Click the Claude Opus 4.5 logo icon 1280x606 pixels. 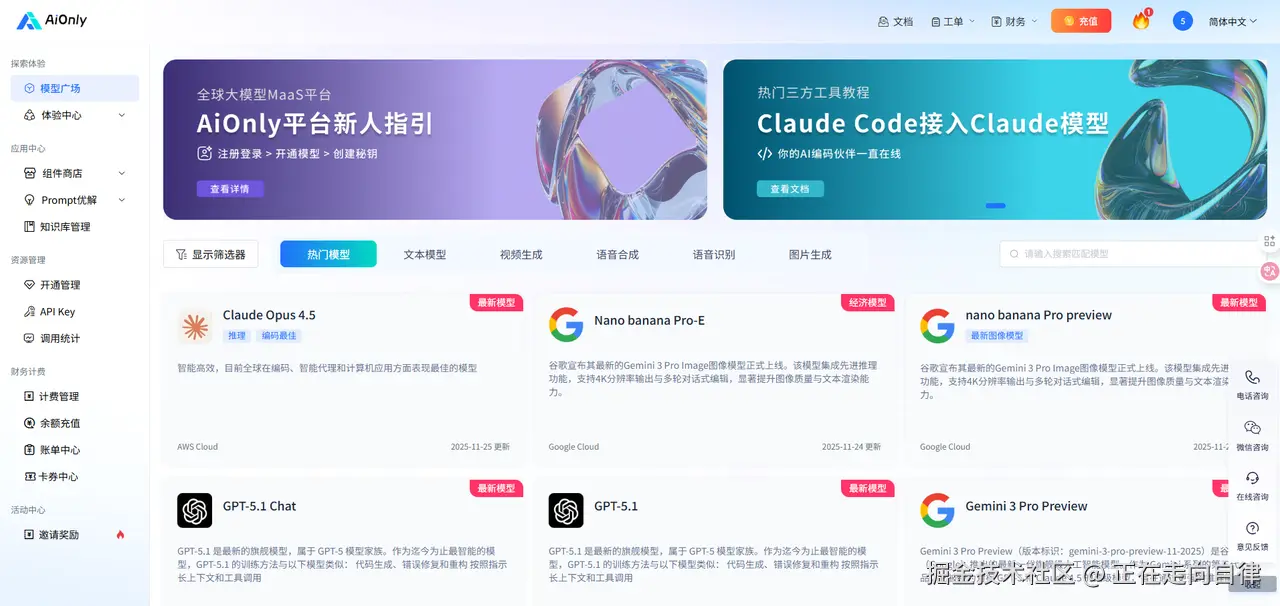point(195,327)
